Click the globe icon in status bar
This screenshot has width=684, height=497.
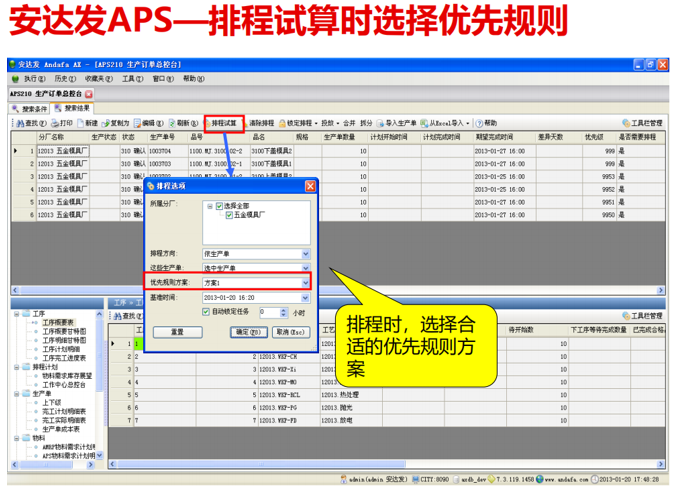540,480
